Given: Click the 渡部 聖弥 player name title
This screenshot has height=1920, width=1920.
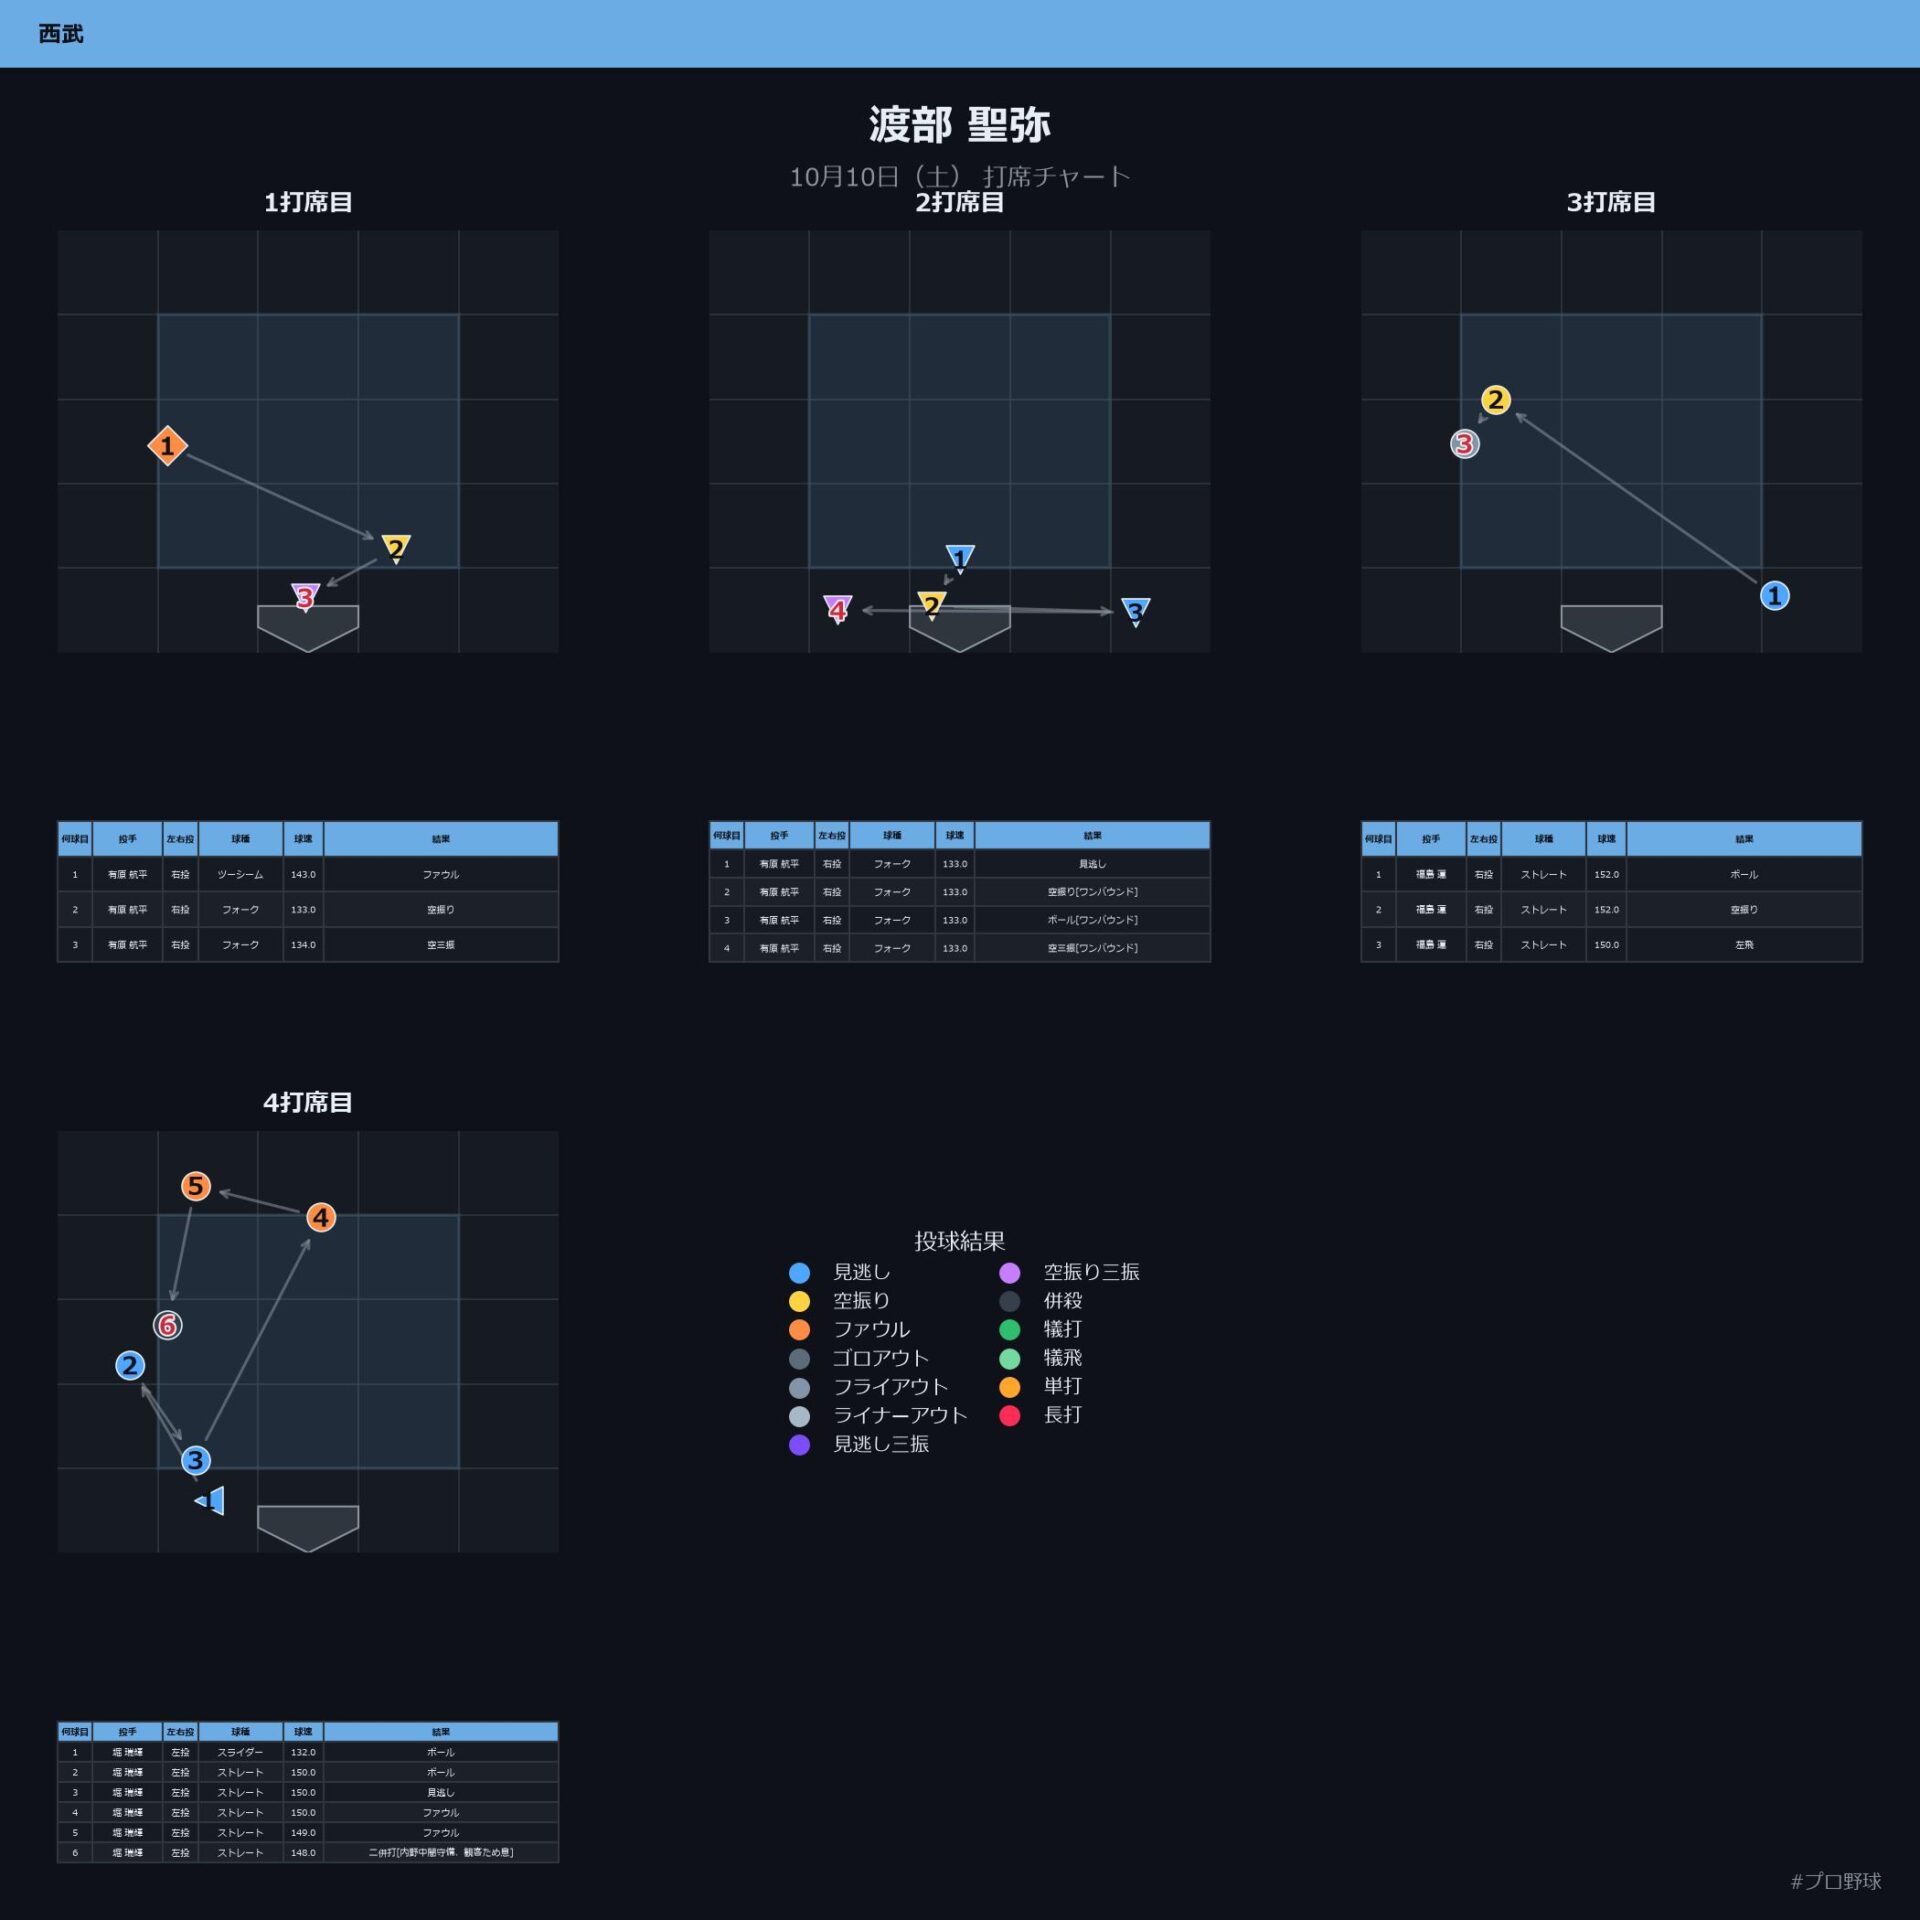Looking at the screenshot, I should coord(960,125).
